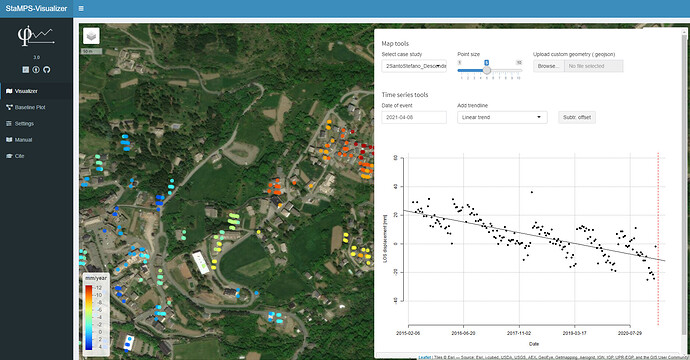
Task: Open the Select case study dropdown
Action: coord(414,66)
